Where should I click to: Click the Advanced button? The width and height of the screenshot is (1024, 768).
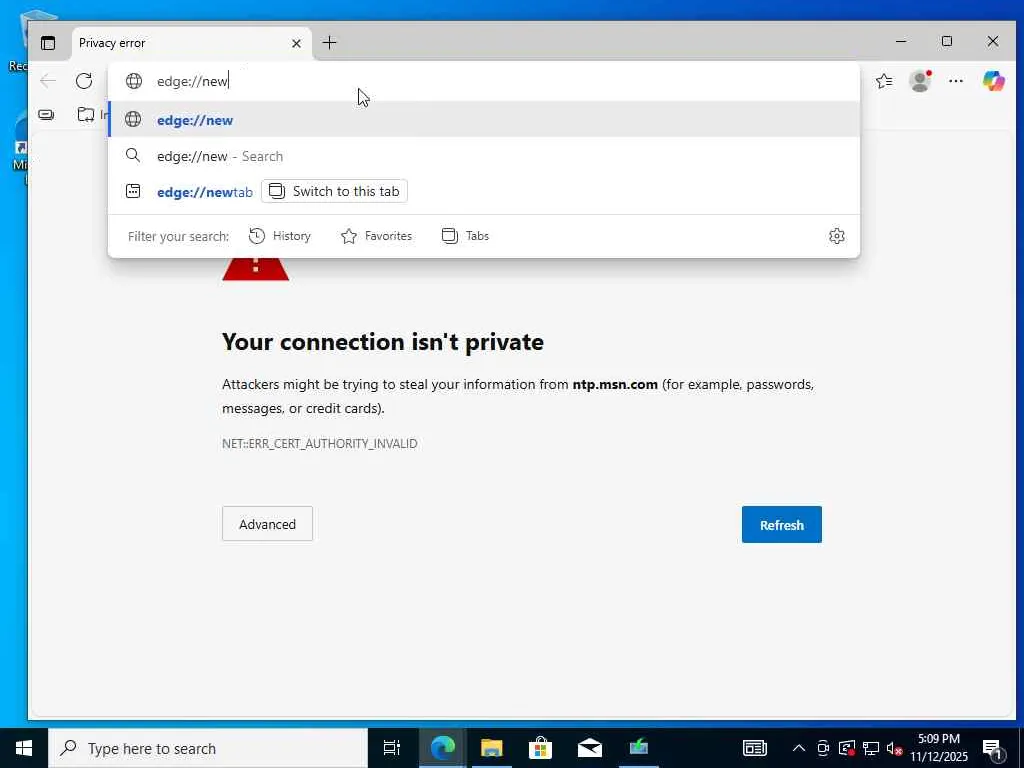267,524
